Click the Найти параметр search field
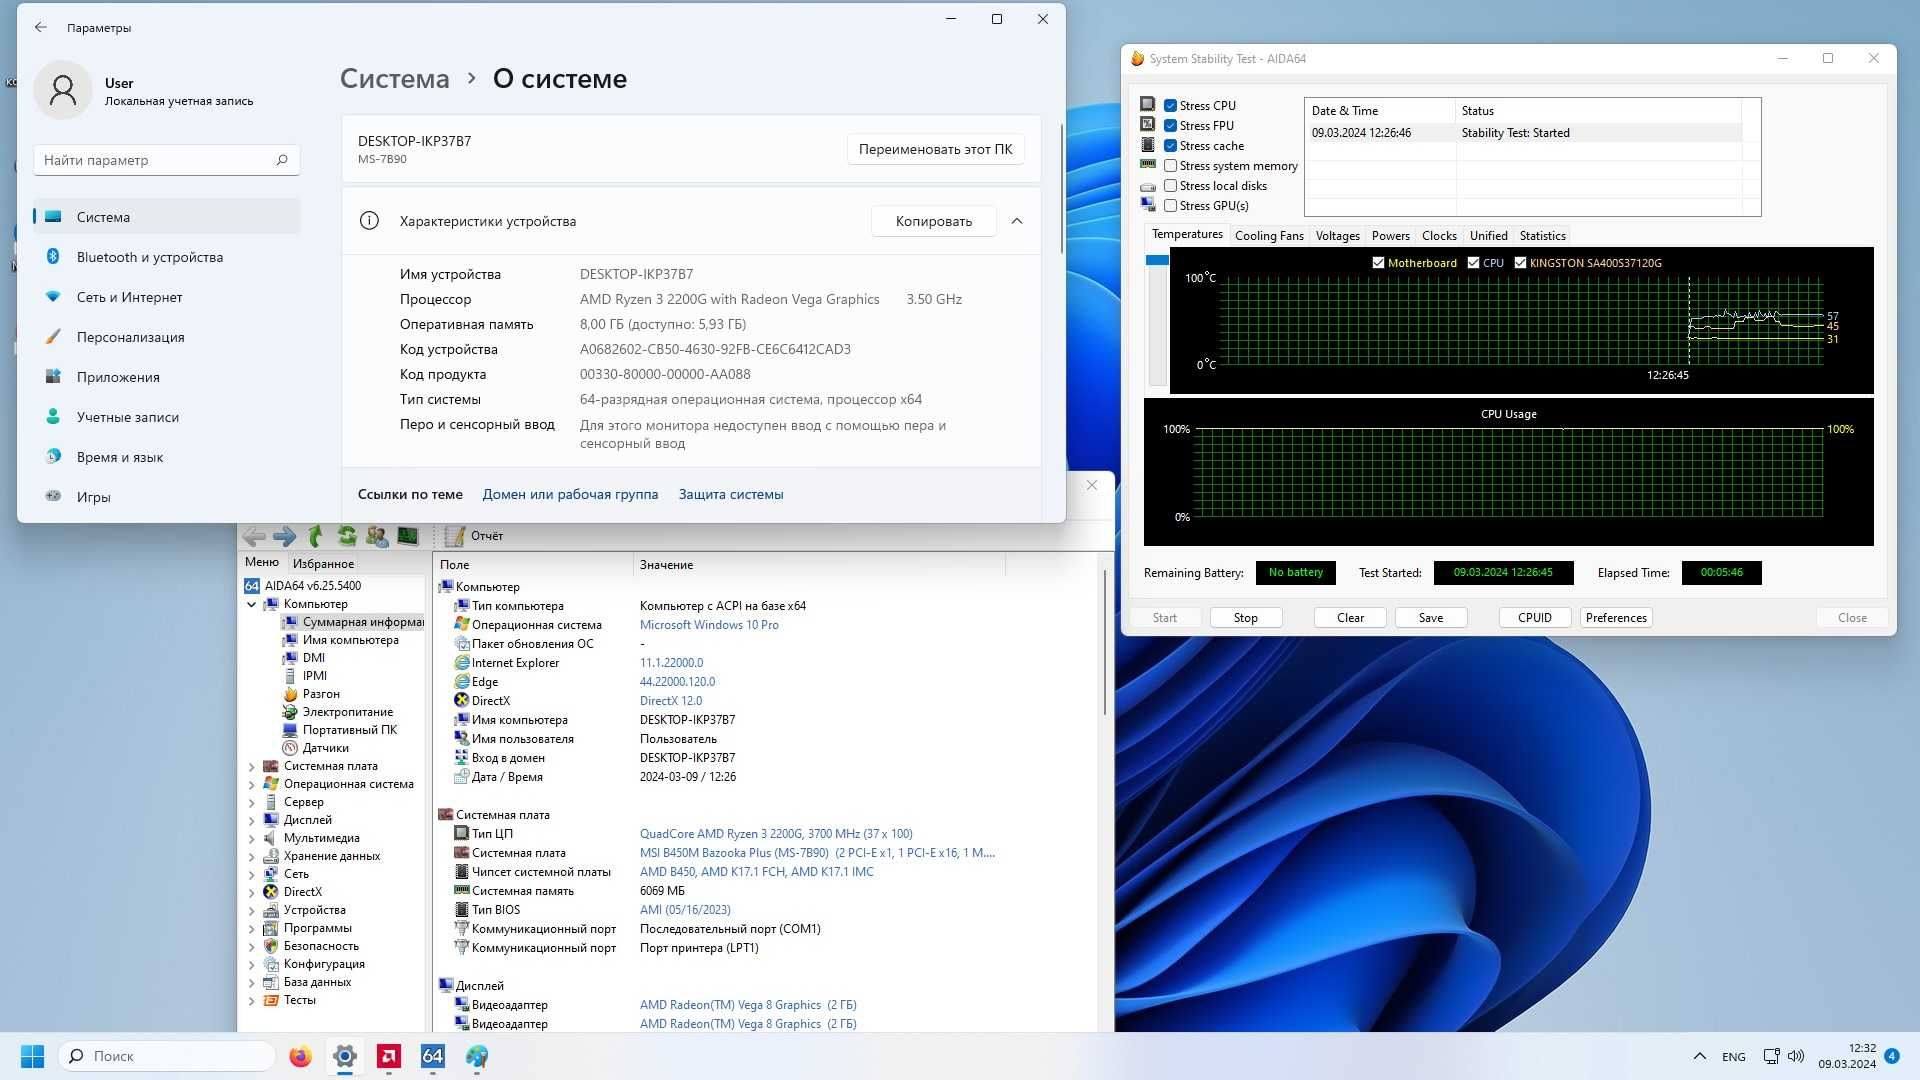Screen dimensions: 1920x1080 click(x=166, y=160)
